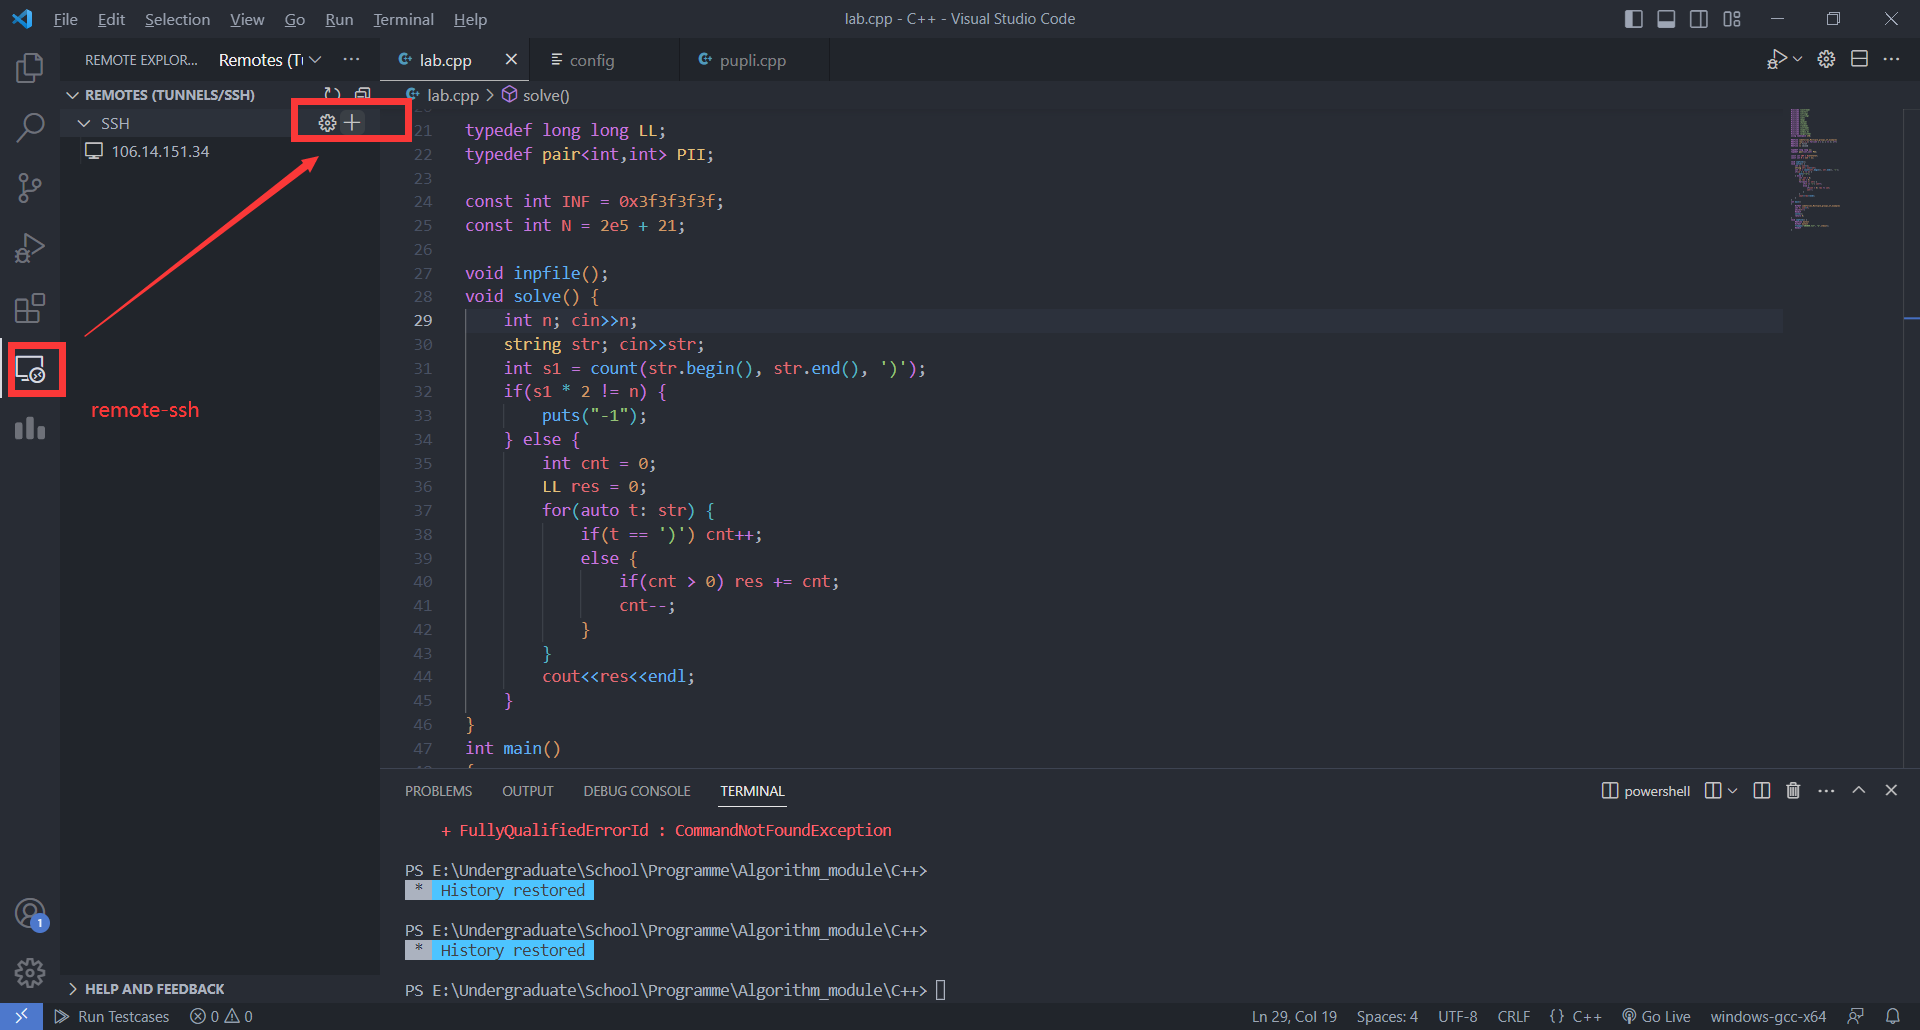Customize layout from title bar

coord(1732,19)
